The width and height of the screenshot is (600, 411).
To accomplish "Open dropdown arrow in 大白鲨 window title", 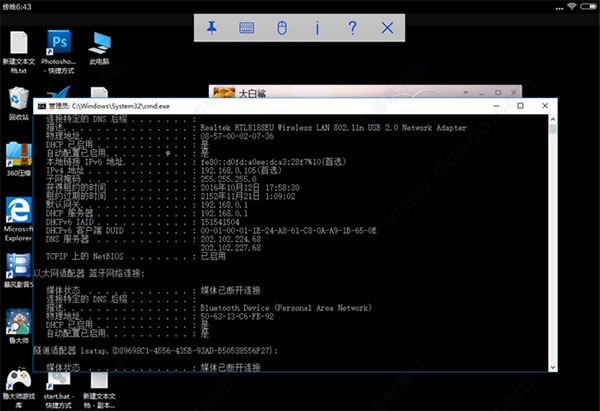I will (466, 92).
